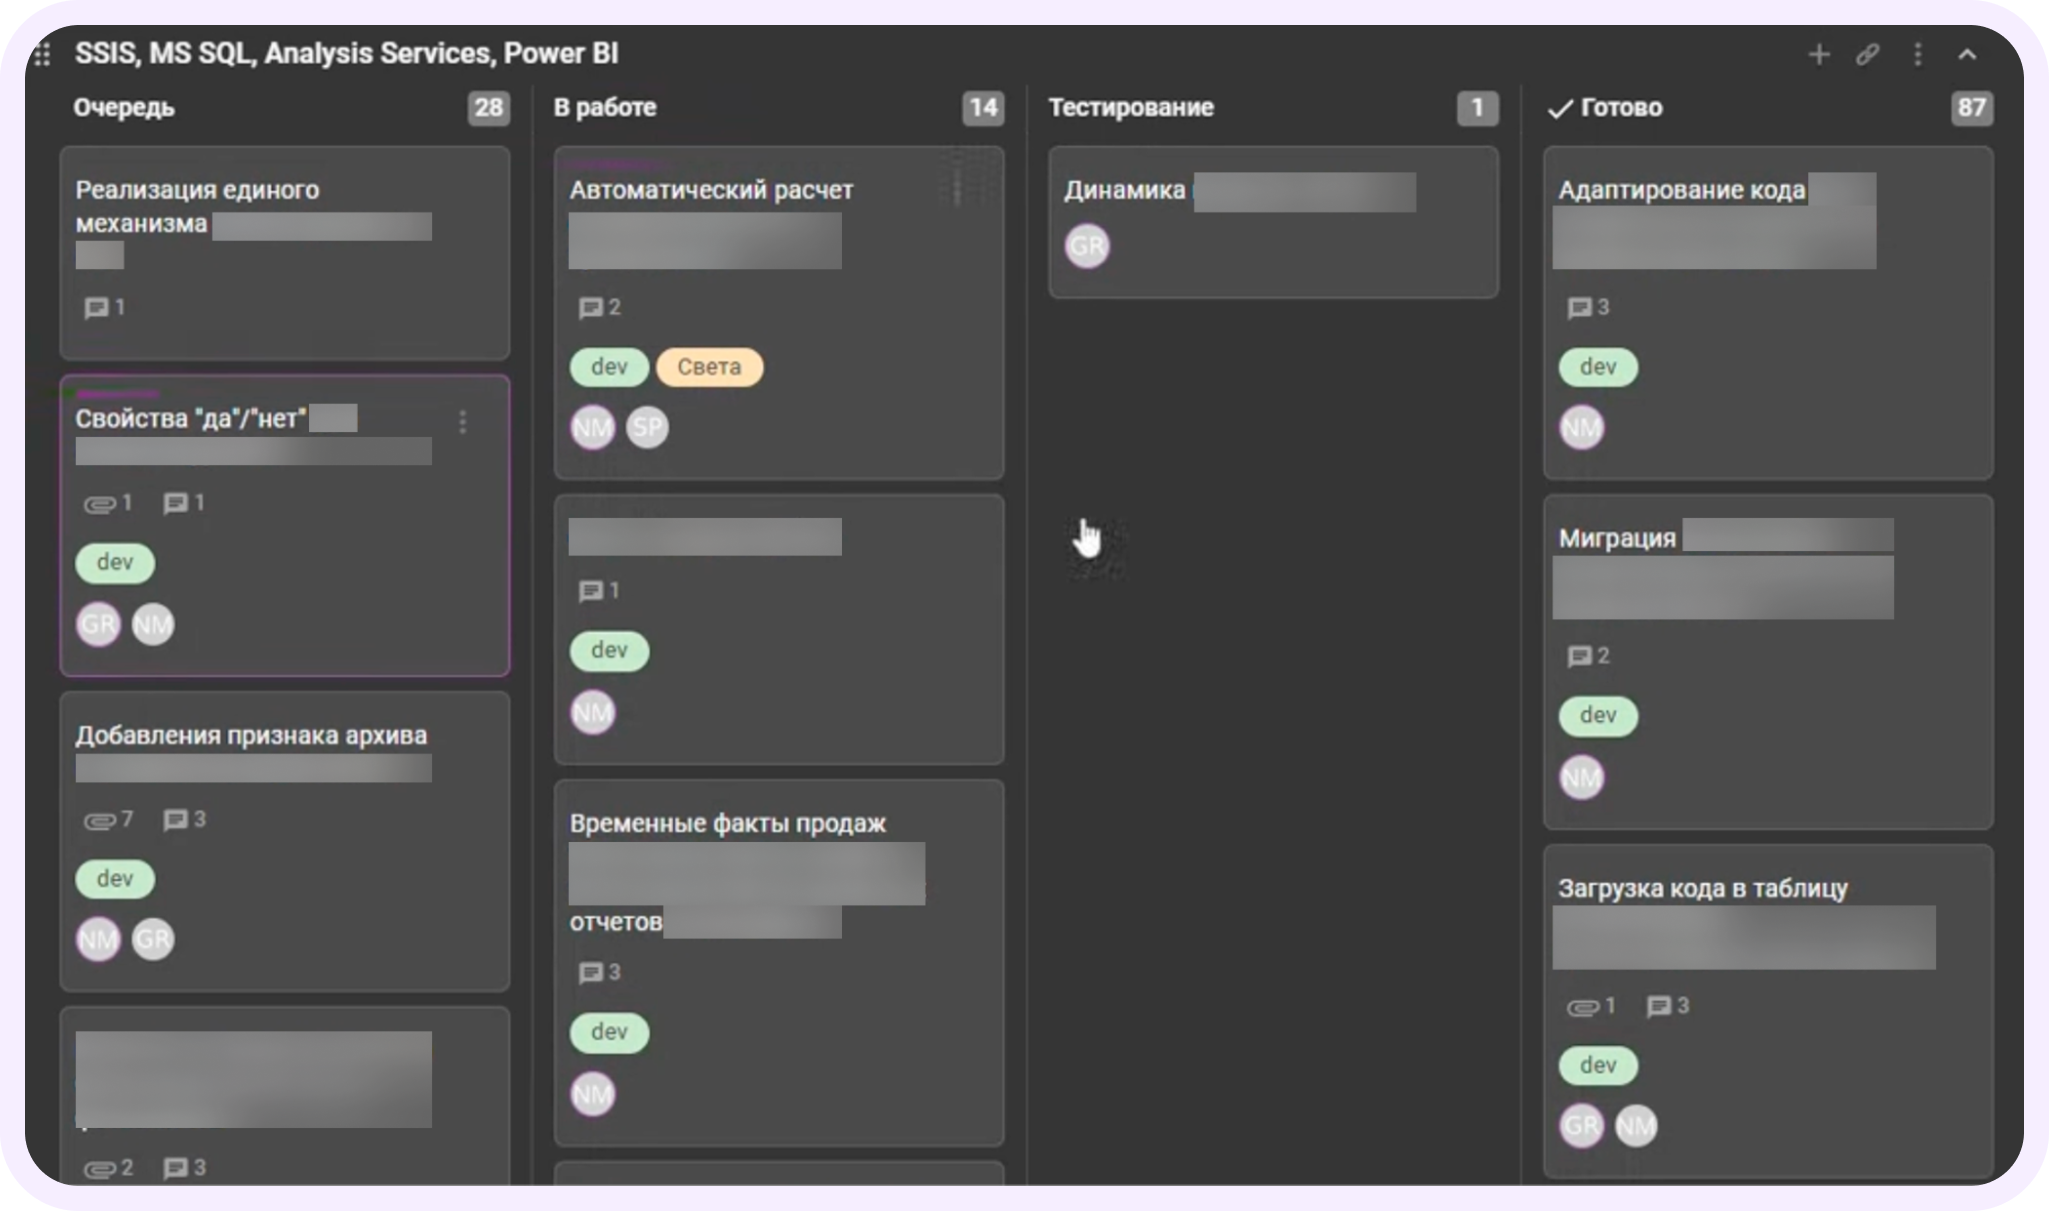
Task: Open the Временные факты продаж card
Action: [779, 963]
